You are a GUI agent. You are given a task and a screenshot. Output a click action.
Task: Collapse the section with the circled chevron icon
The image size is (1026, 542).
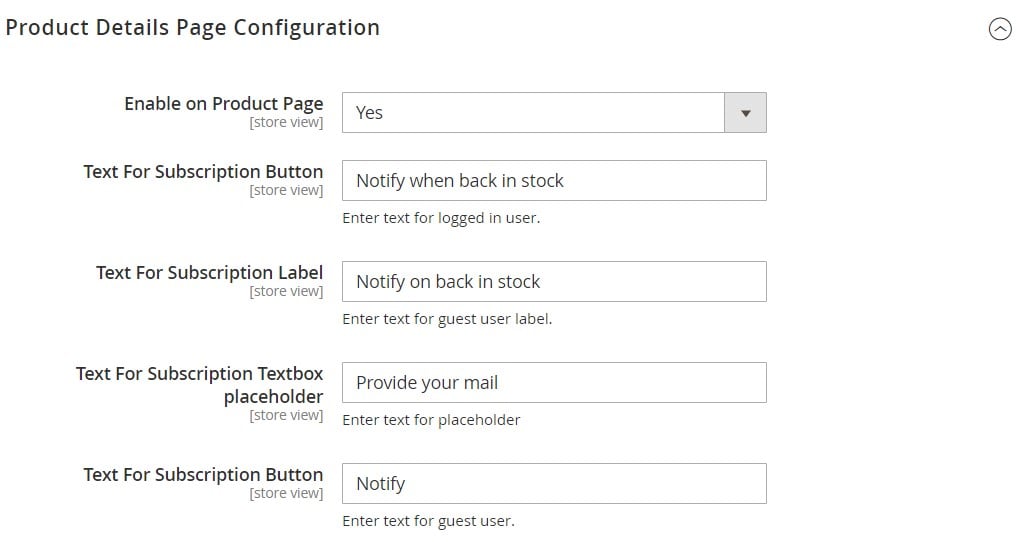1000,29
